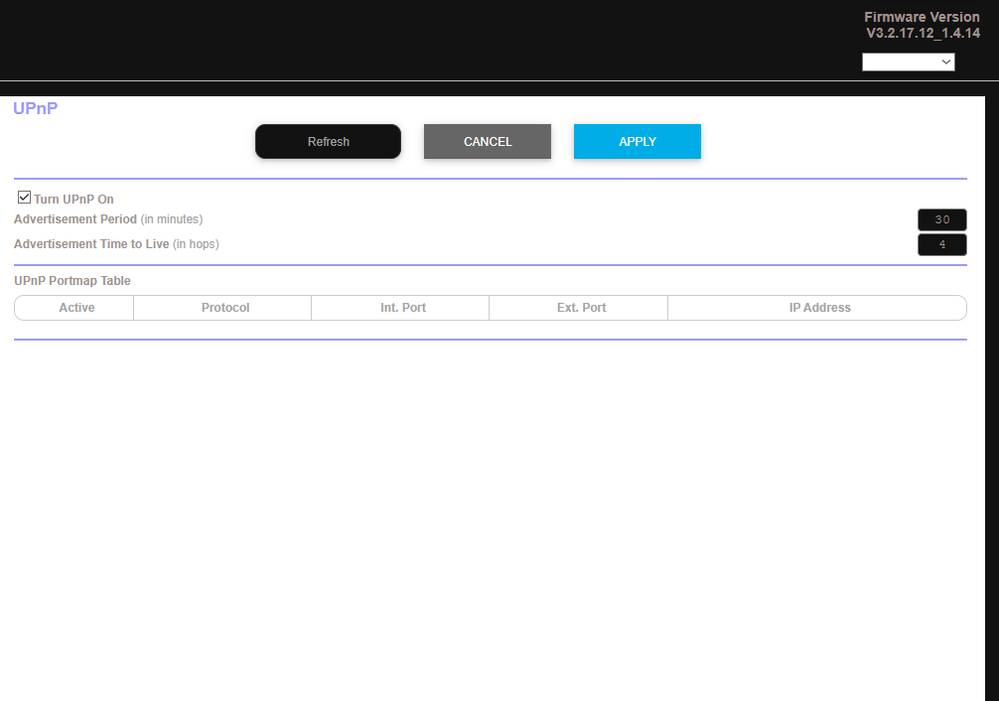The width and height of the screenshot is (999, 701).
Task: Click the Protocol column header
Action: (x=225, y=308)
